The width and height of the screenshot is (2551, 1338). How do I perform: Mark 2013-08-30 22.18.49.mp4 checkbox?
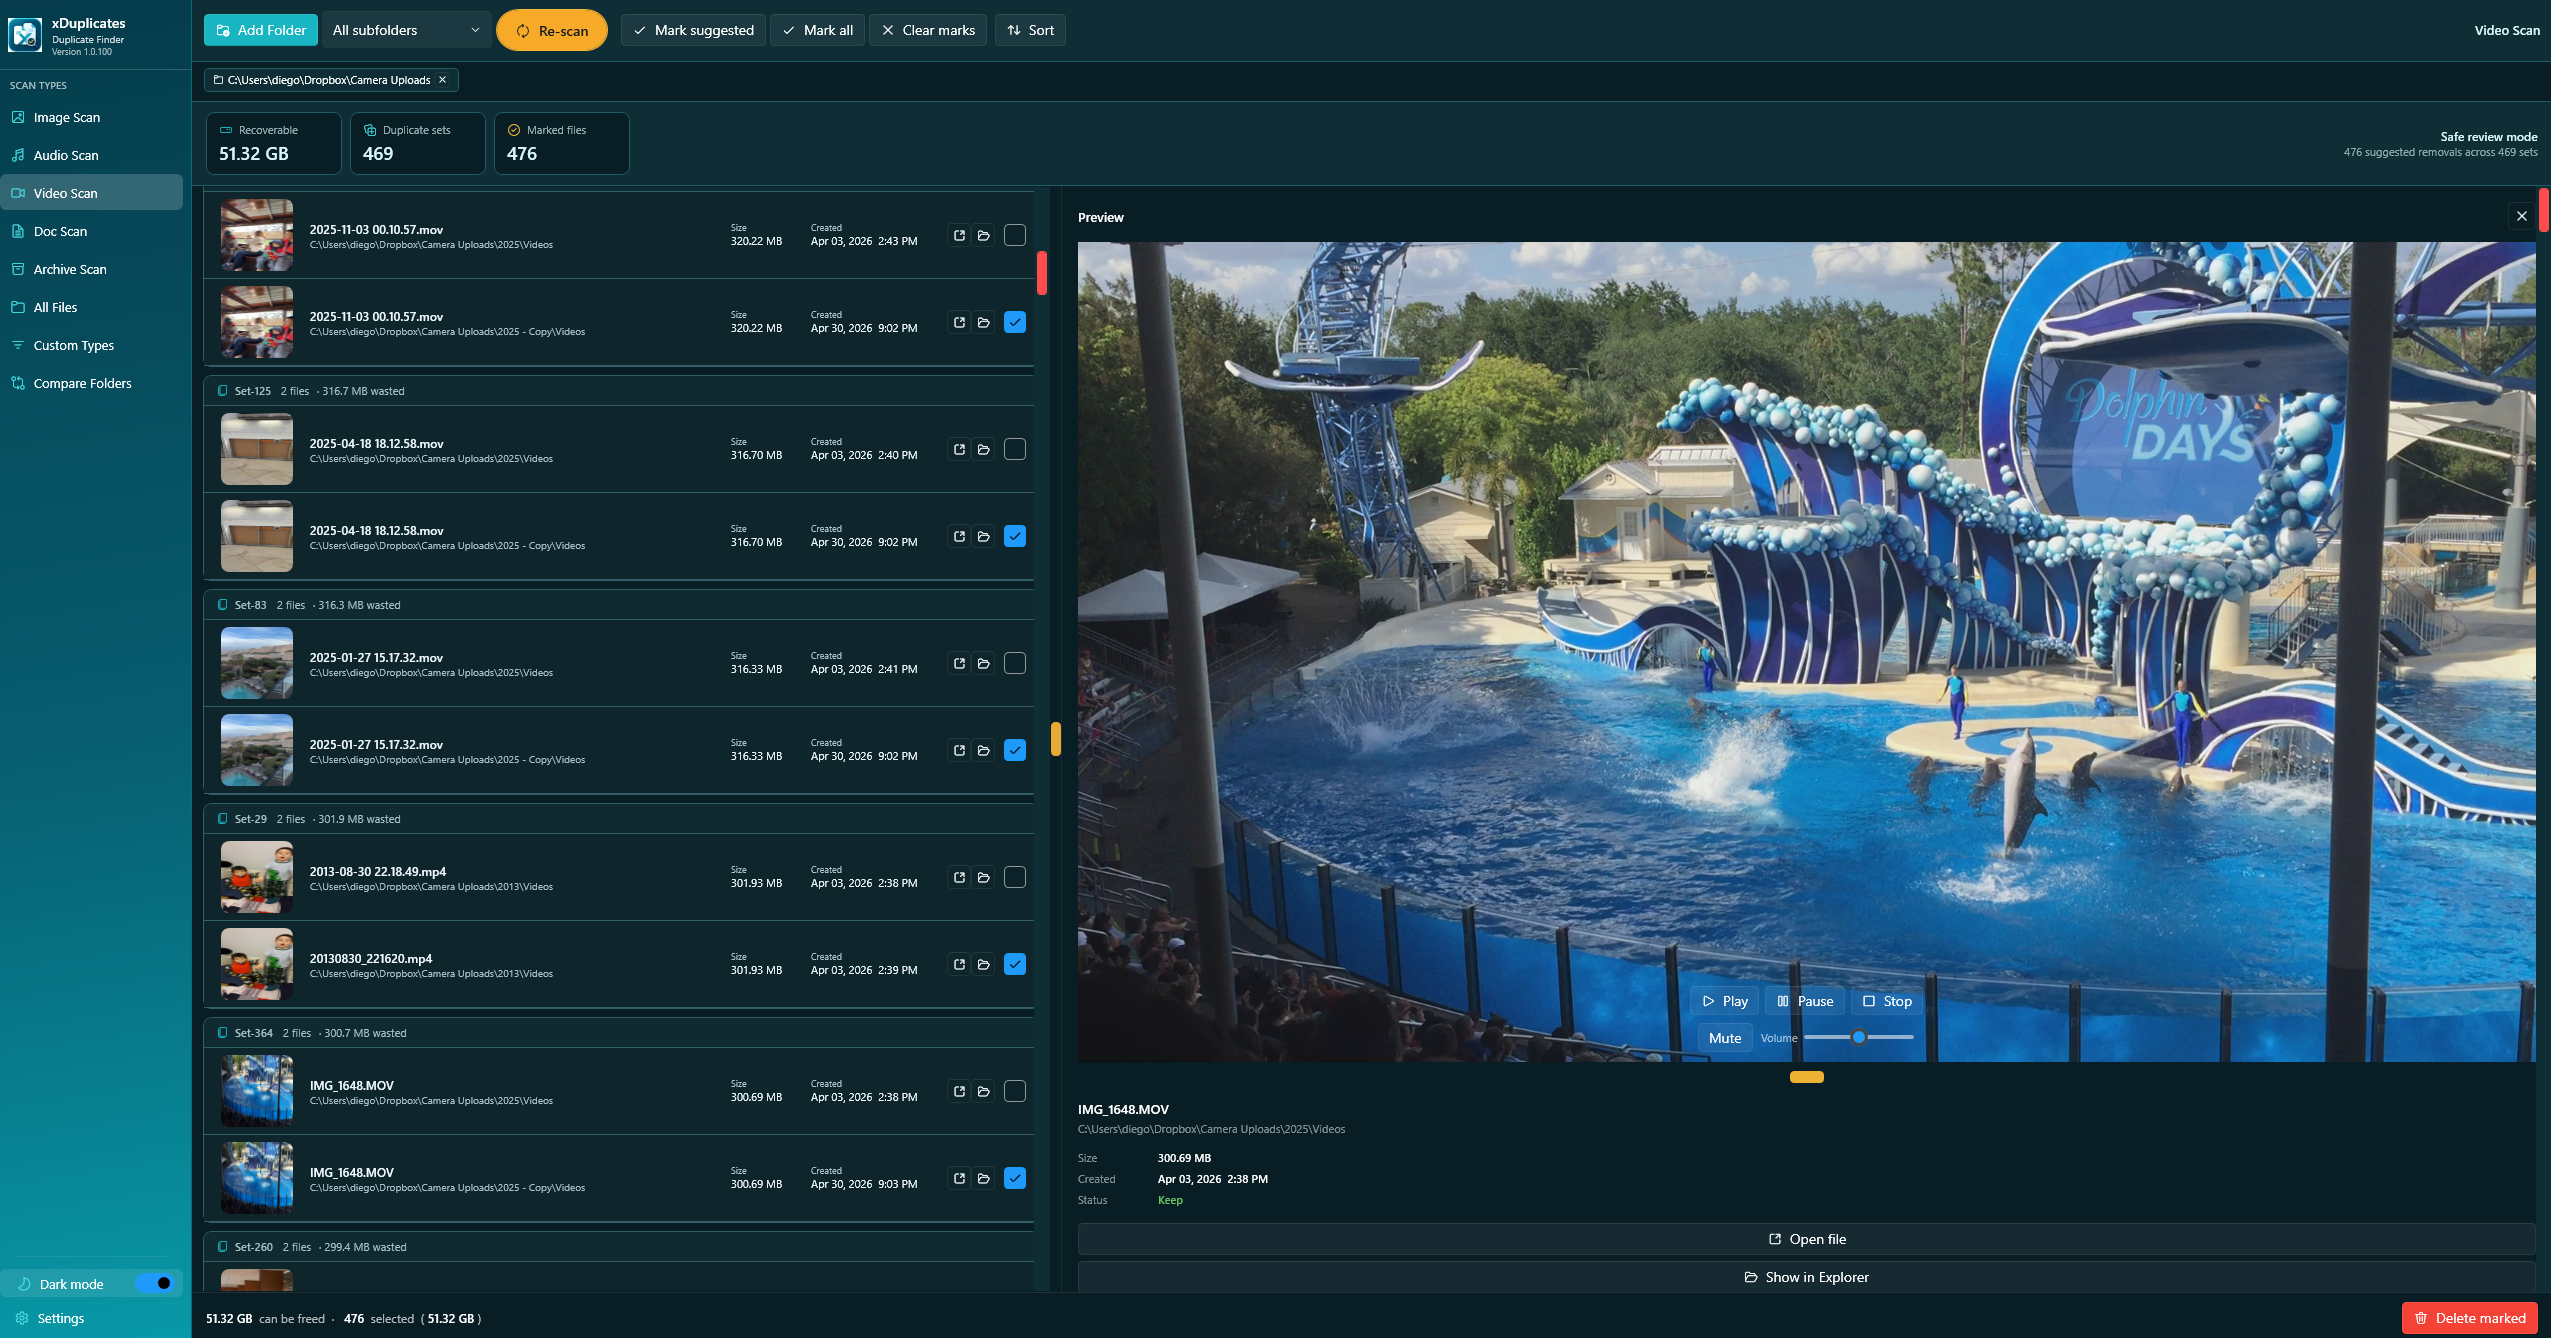1015,877
